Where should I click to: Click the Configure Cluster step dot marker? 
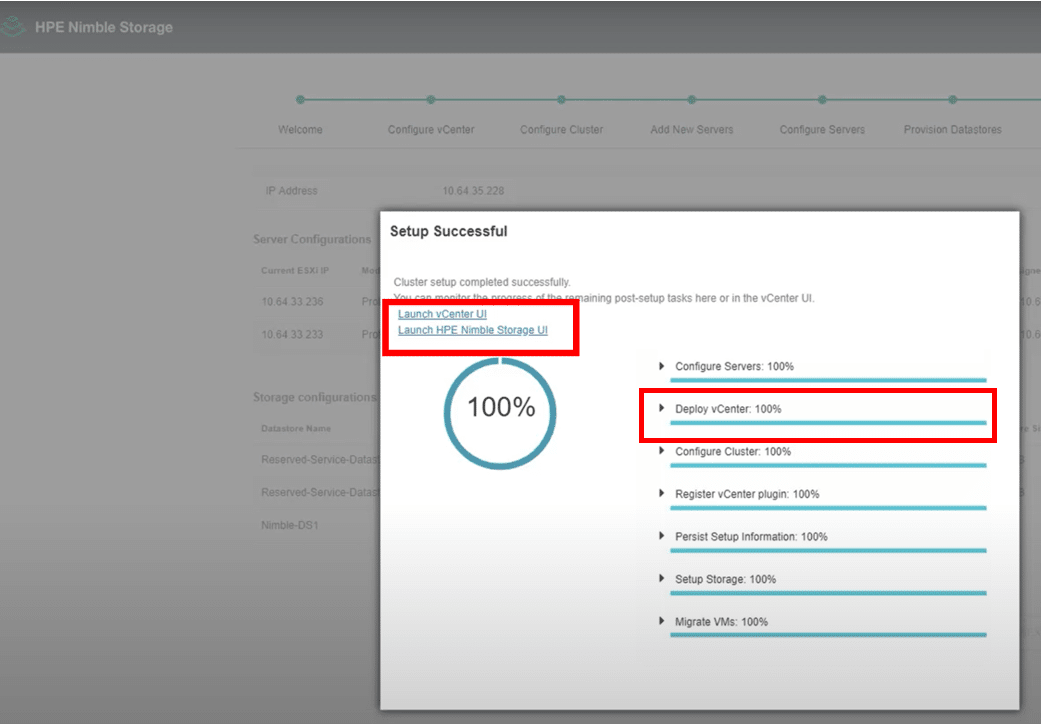pos(561,100)
